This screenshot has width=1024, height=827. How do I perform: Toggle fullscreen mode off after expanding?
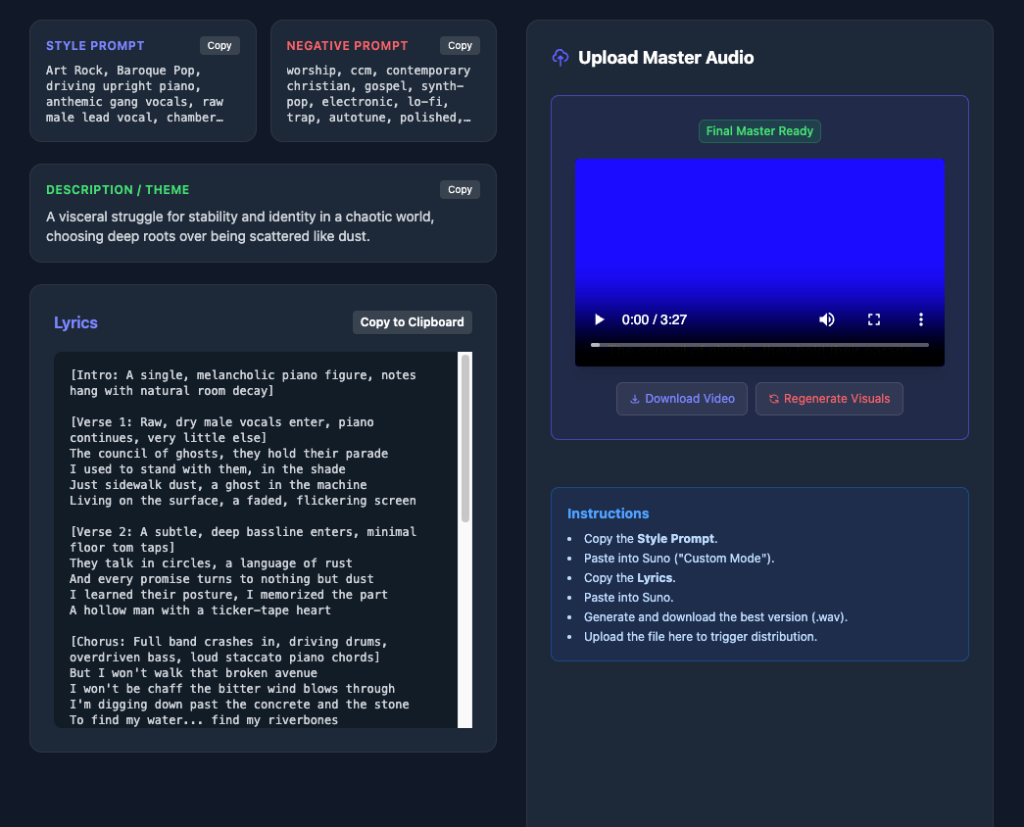click(873, 319)
